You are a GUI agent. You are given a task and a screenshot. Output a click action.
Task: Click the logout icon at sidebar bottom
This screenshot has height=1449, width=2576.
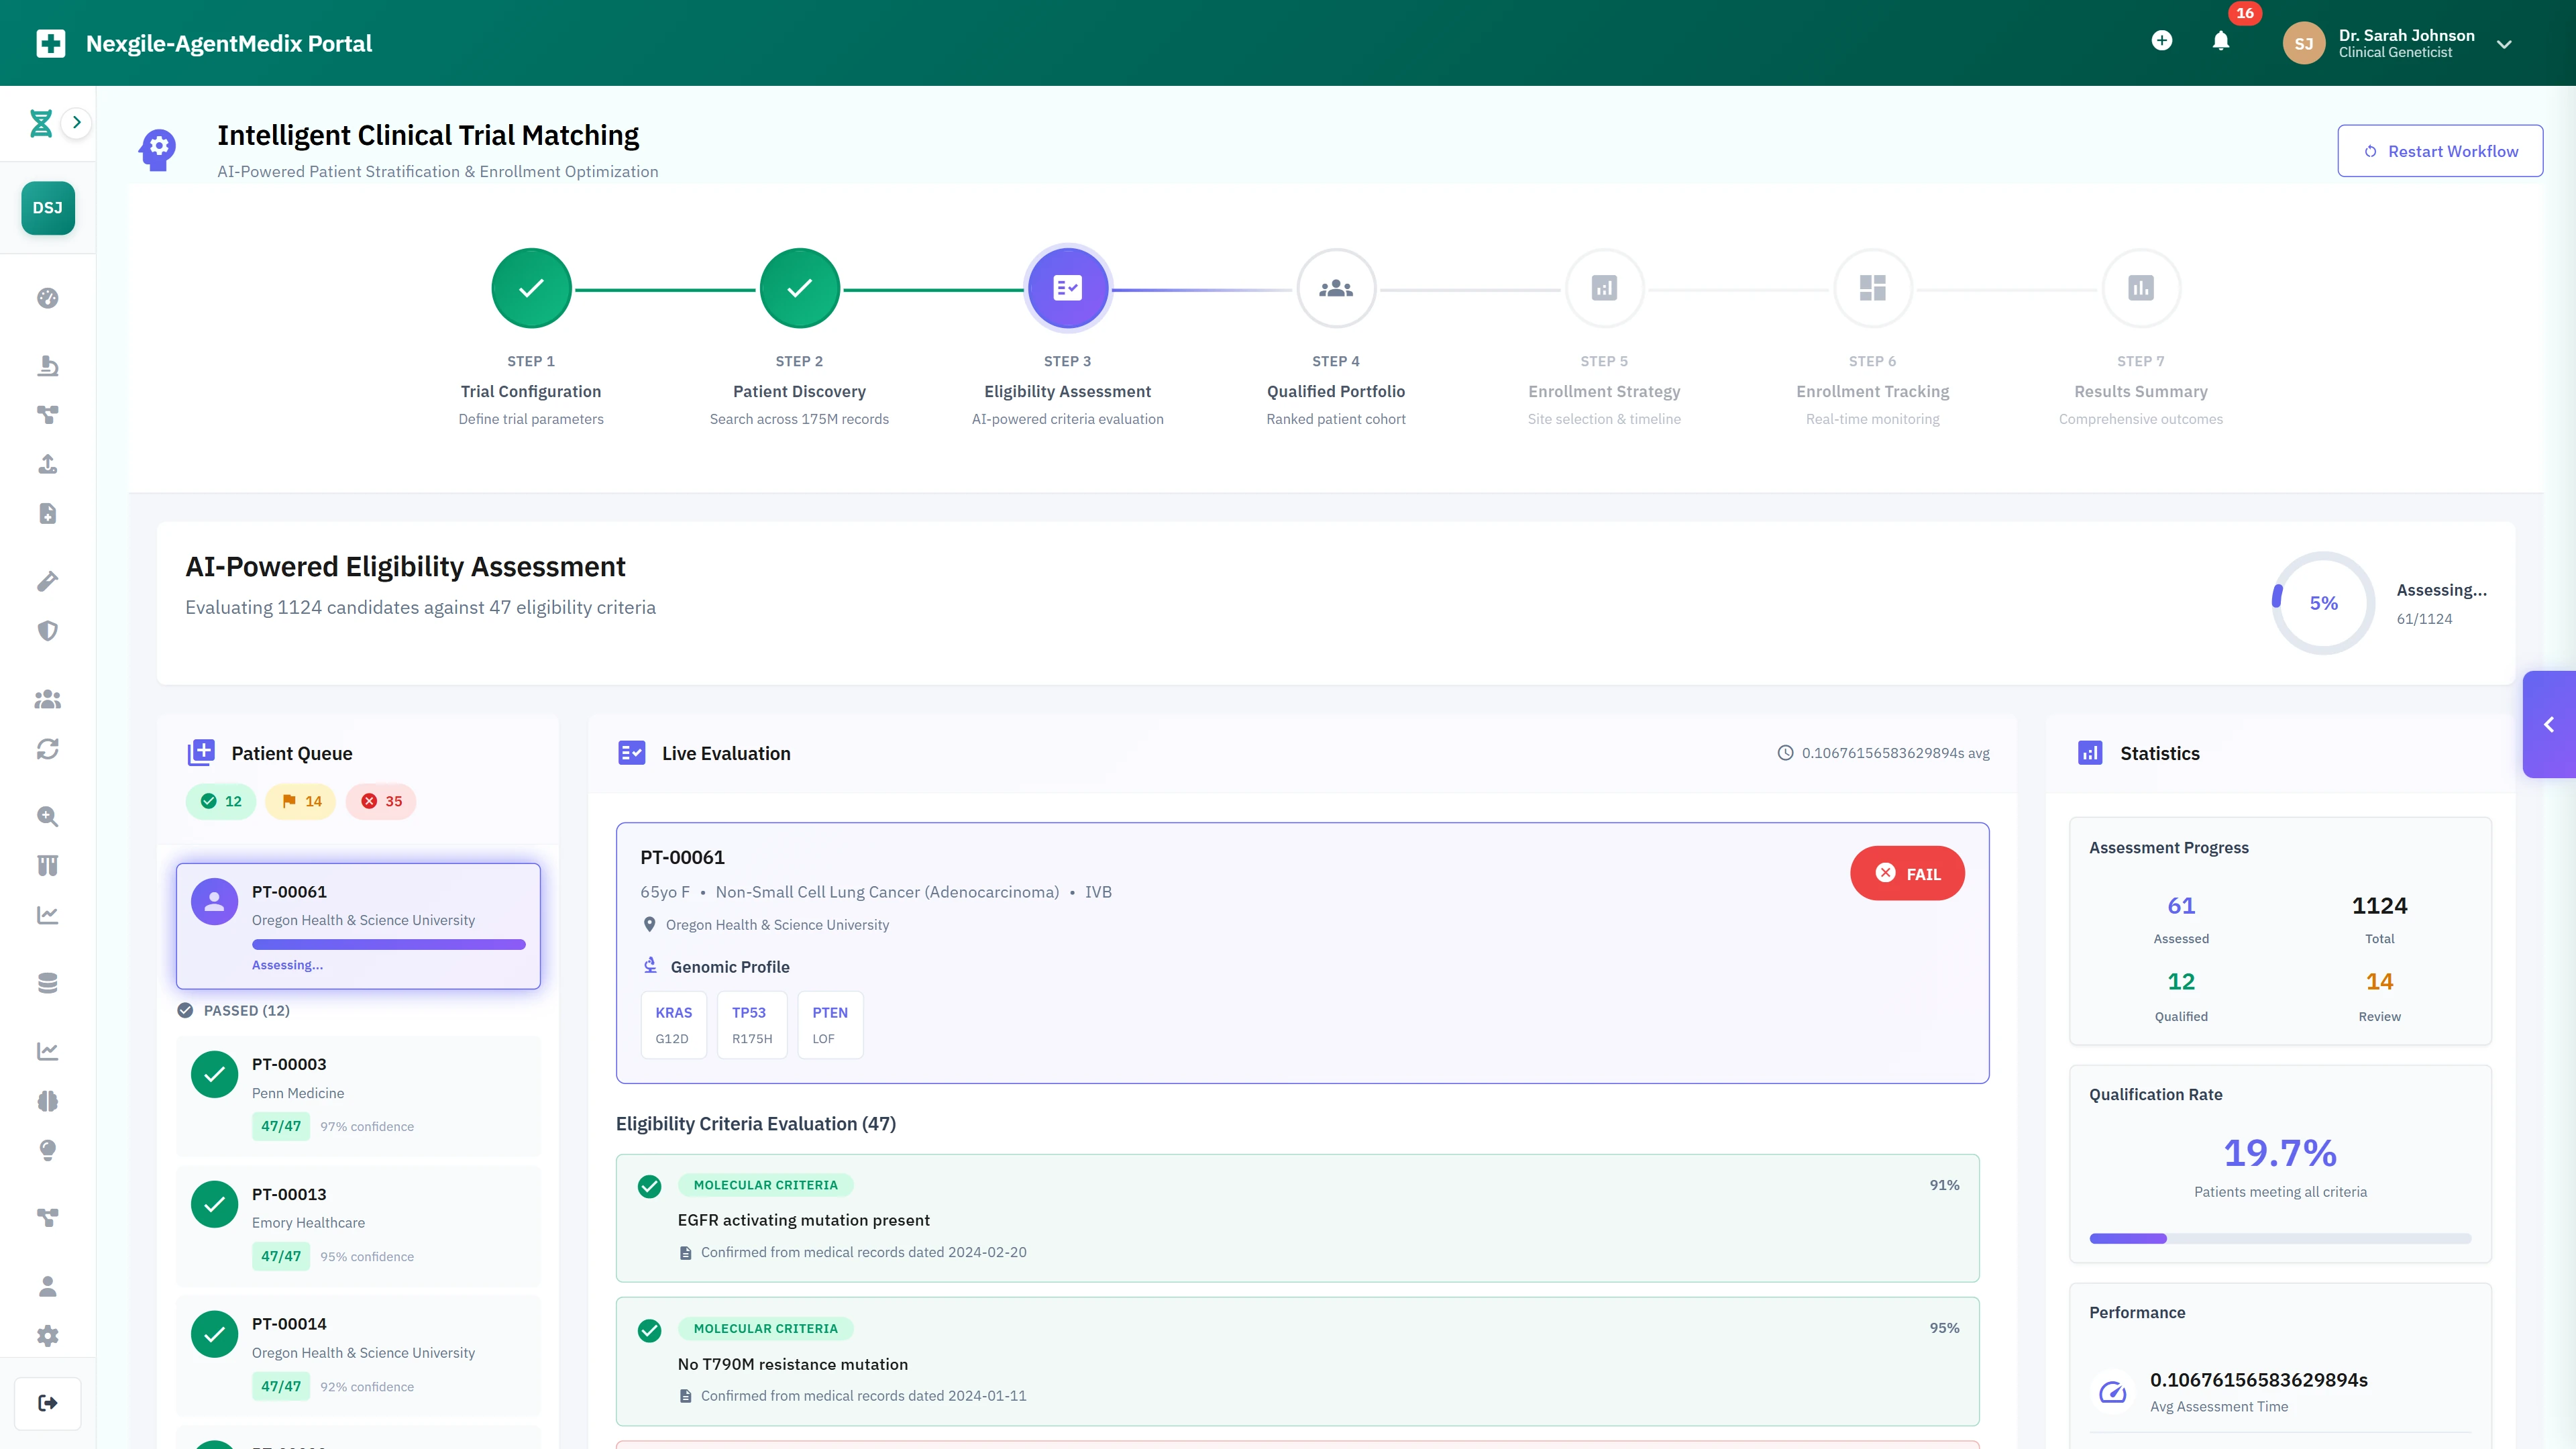47,1402
